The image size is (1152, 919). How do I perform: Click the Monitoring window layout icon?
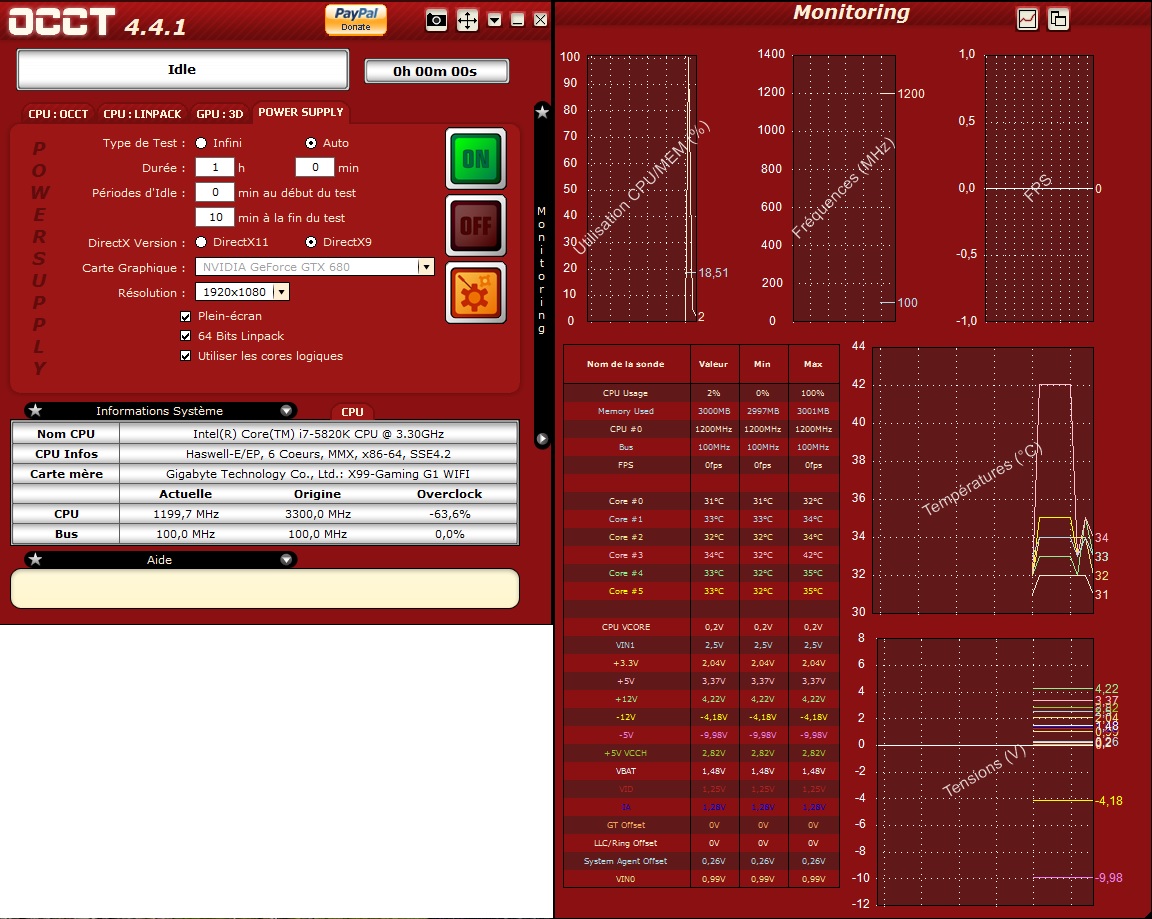coord(1058,19)
